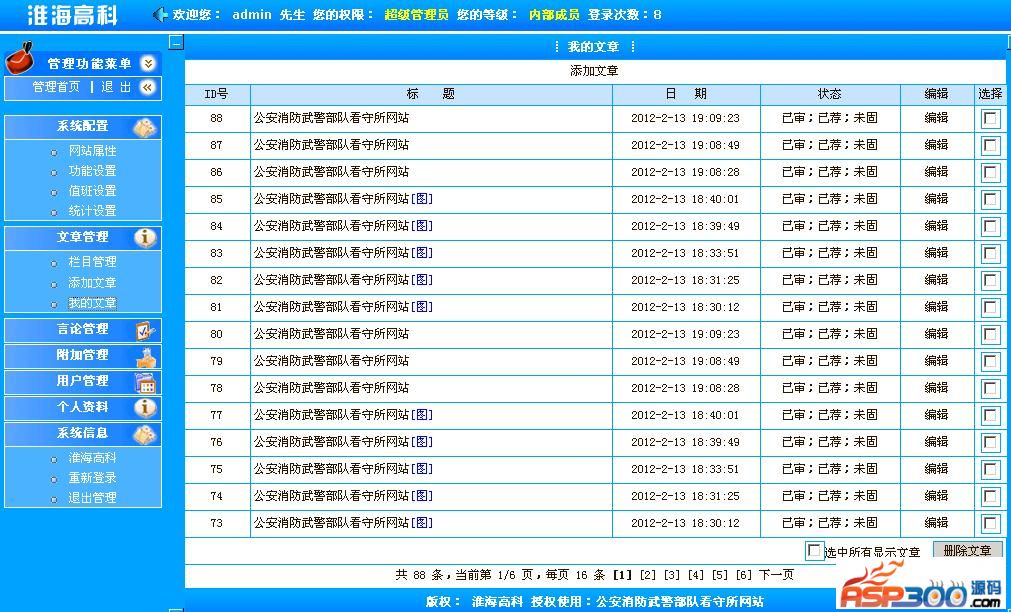Click 编辑 for article ID 84
The height and width of the screenshot is (612, 1011).
point(936,226)
